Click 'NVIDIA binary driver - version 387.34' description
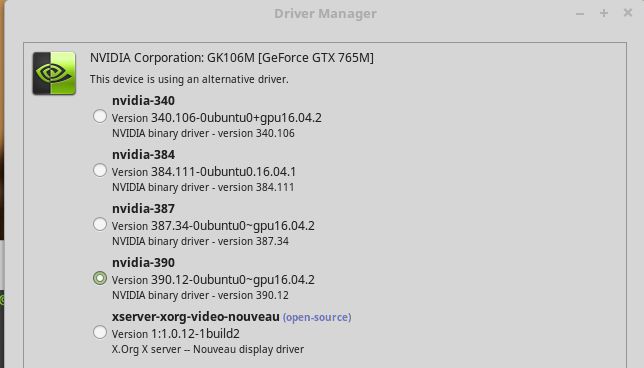 200,241
